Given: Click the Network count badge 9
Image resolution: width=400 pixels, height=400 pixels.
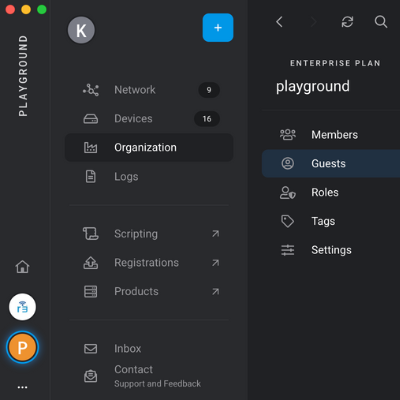Looking at the screenshot, I should click(x=209, y=90).
